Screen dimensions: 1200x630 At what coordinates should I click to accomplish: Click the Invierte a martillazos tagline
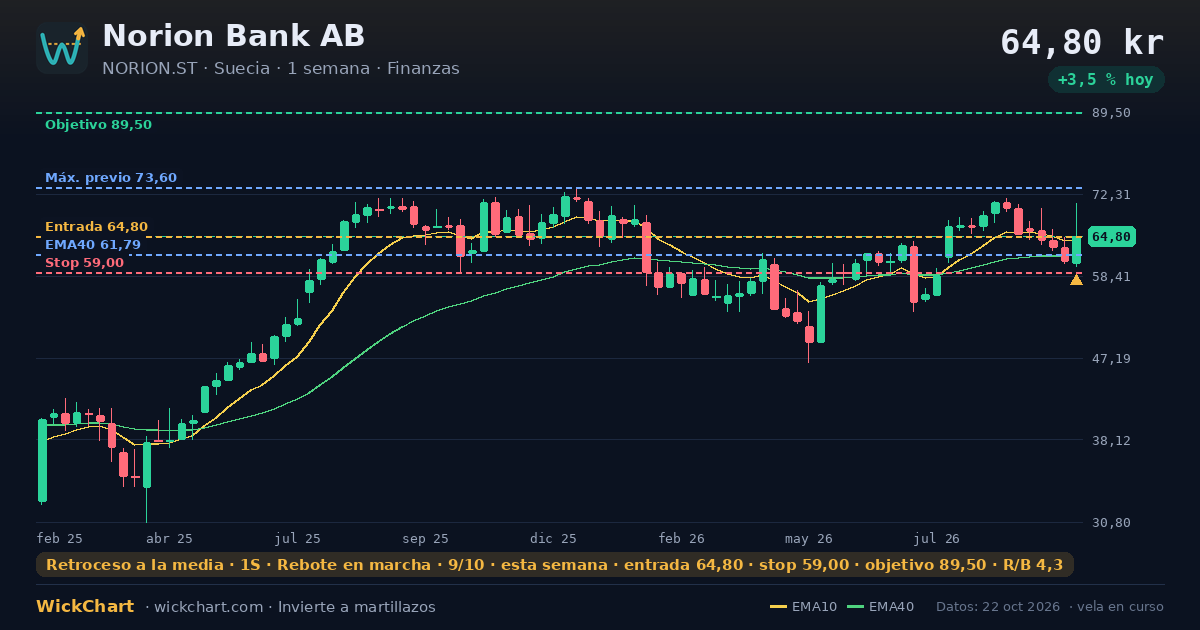tap(356, 607)
